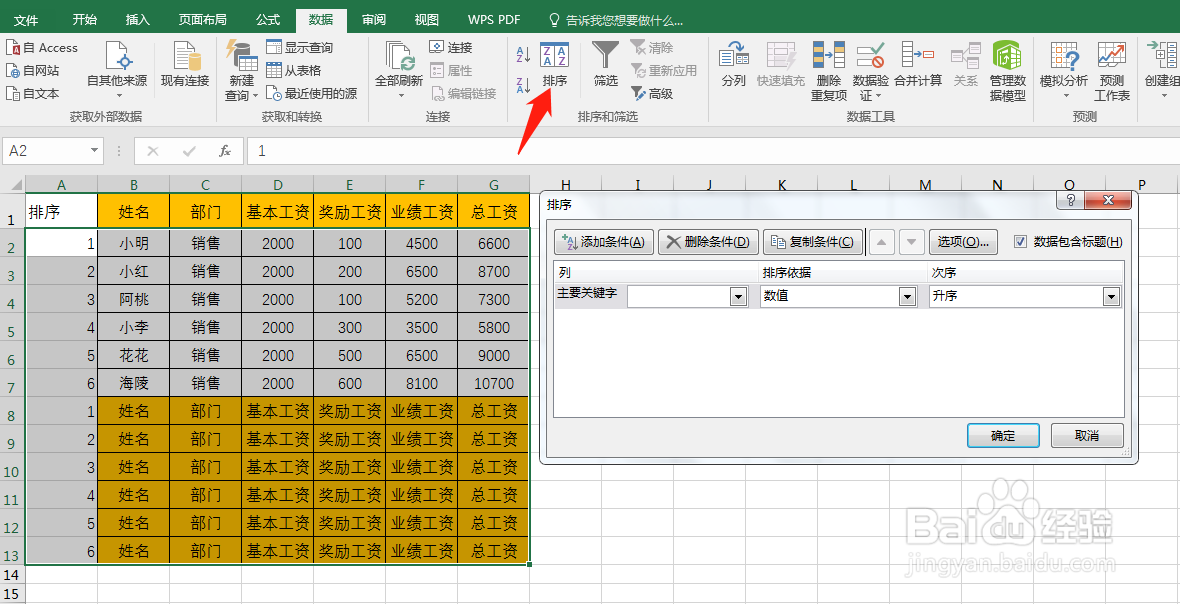
Task: Click header cell 排序 in A1
Action: point(62,212)
